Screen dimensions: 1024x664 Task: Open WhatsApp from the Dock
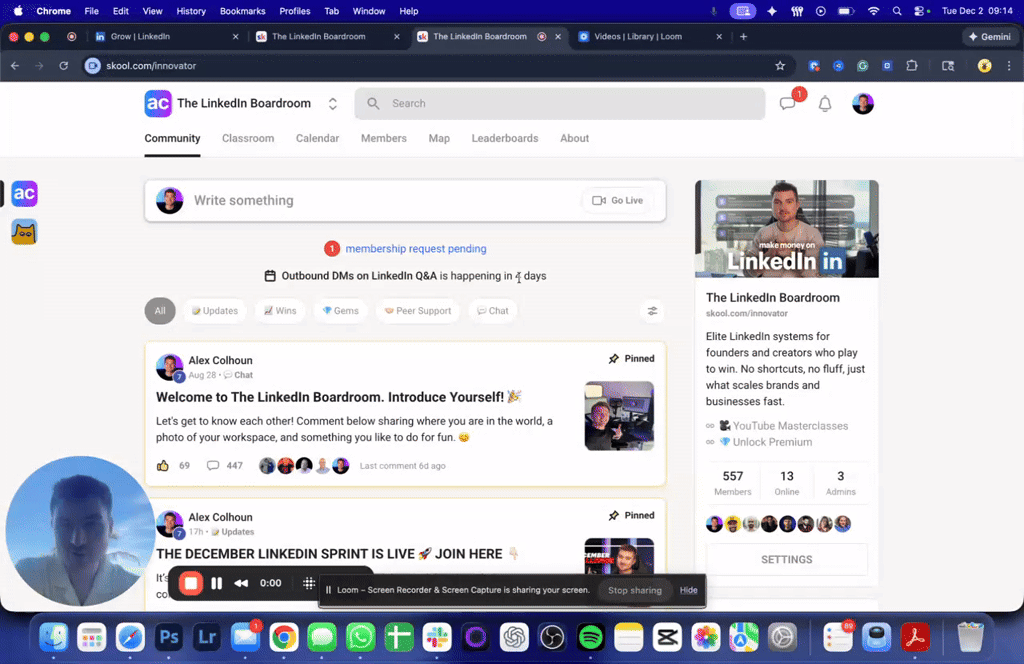tap(360, 637)
